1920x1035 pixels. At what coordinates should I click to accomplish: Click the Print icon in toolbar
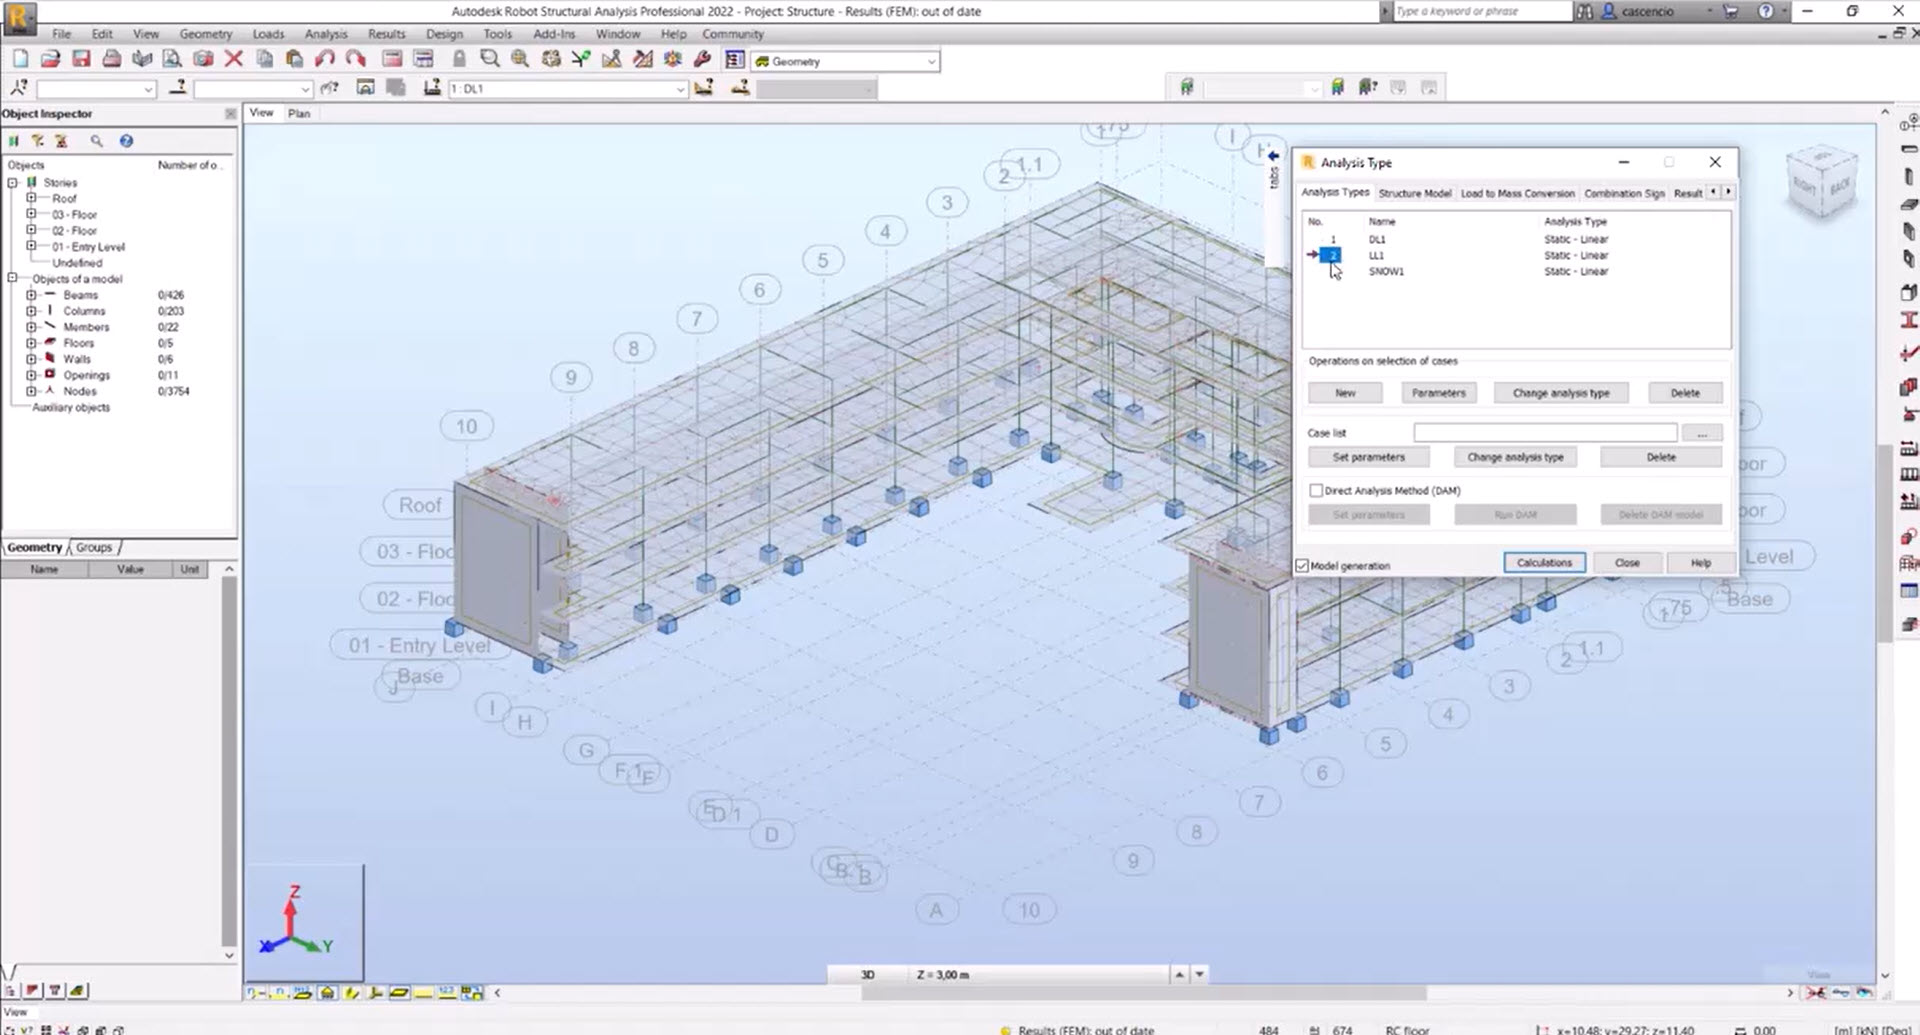click(112, 60)
